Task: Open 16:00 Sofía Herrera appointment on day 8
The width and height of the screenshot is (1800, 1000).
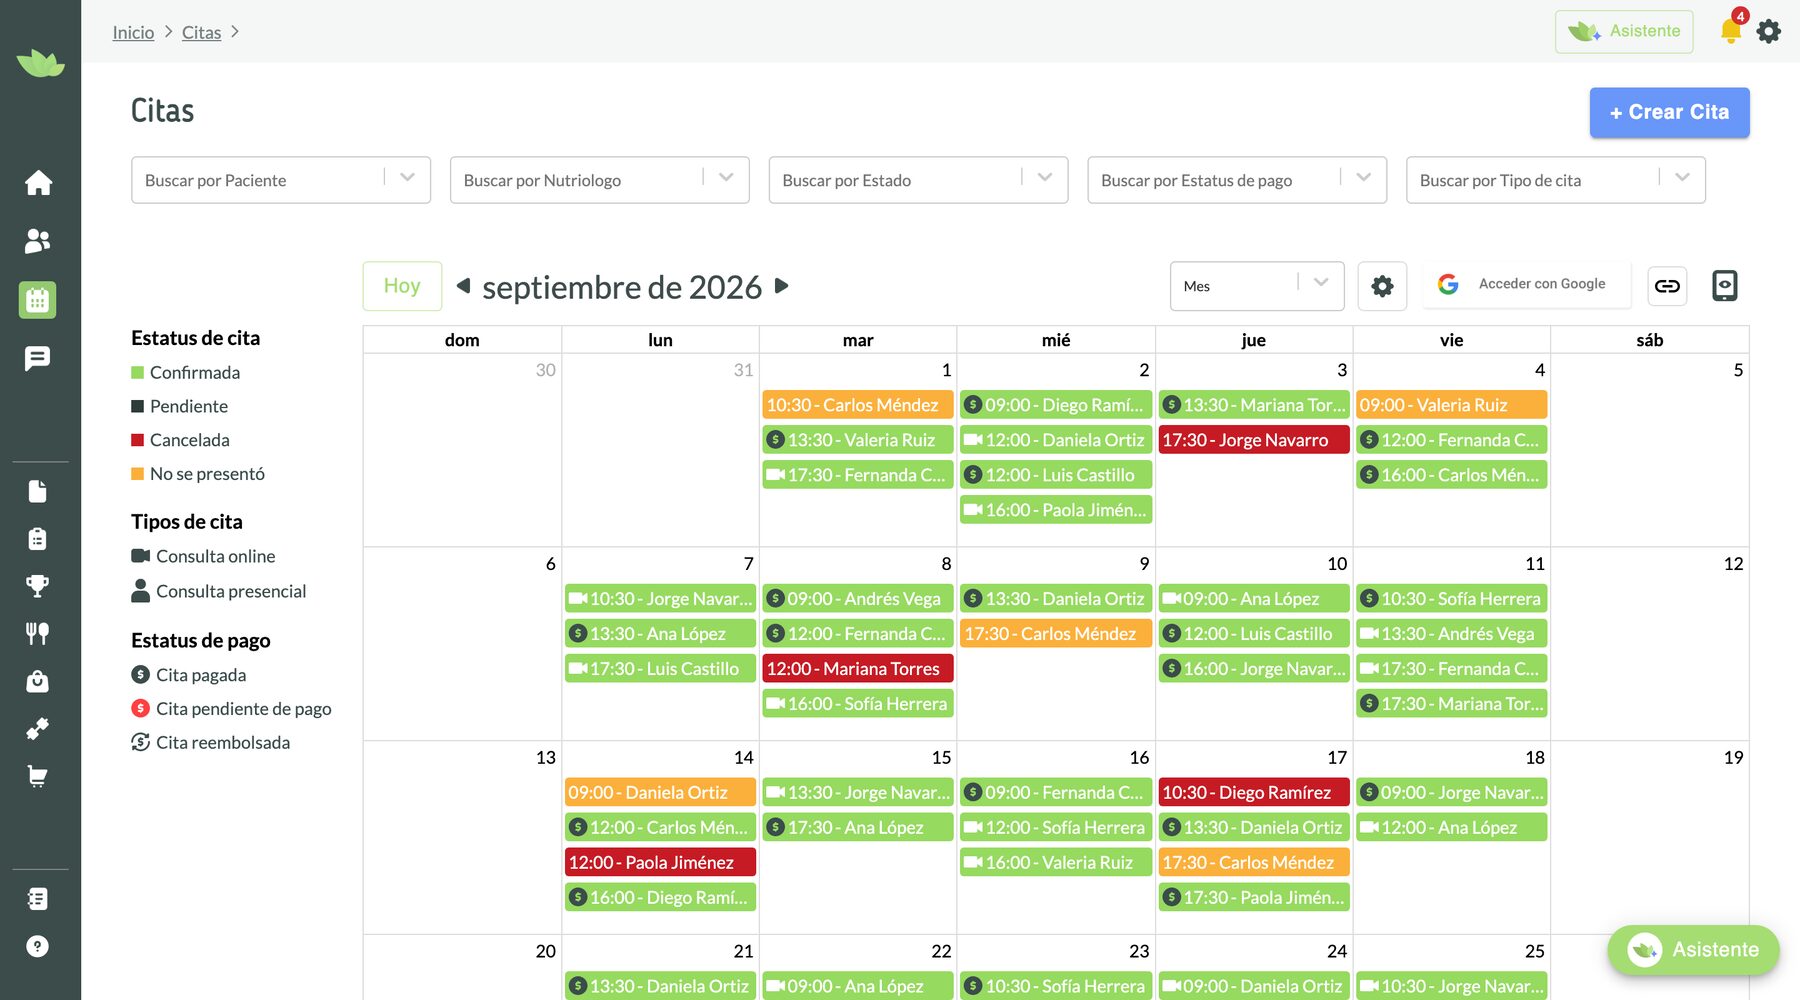Action: 858,704
